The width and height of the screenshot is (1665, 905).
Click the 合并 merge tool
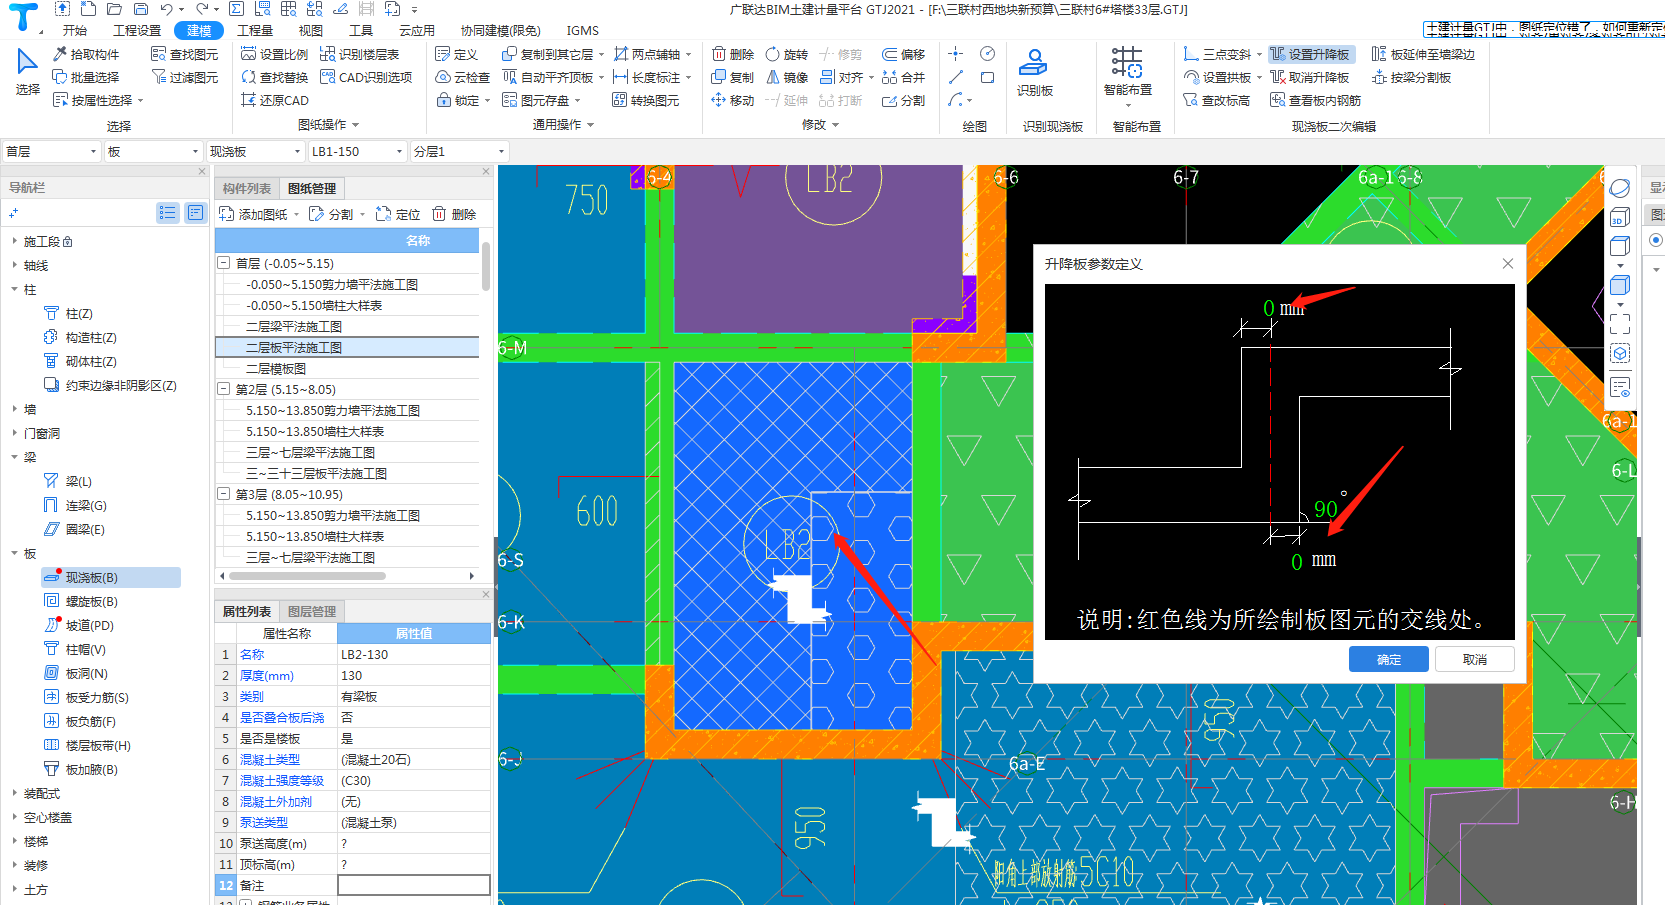(903, 77)
